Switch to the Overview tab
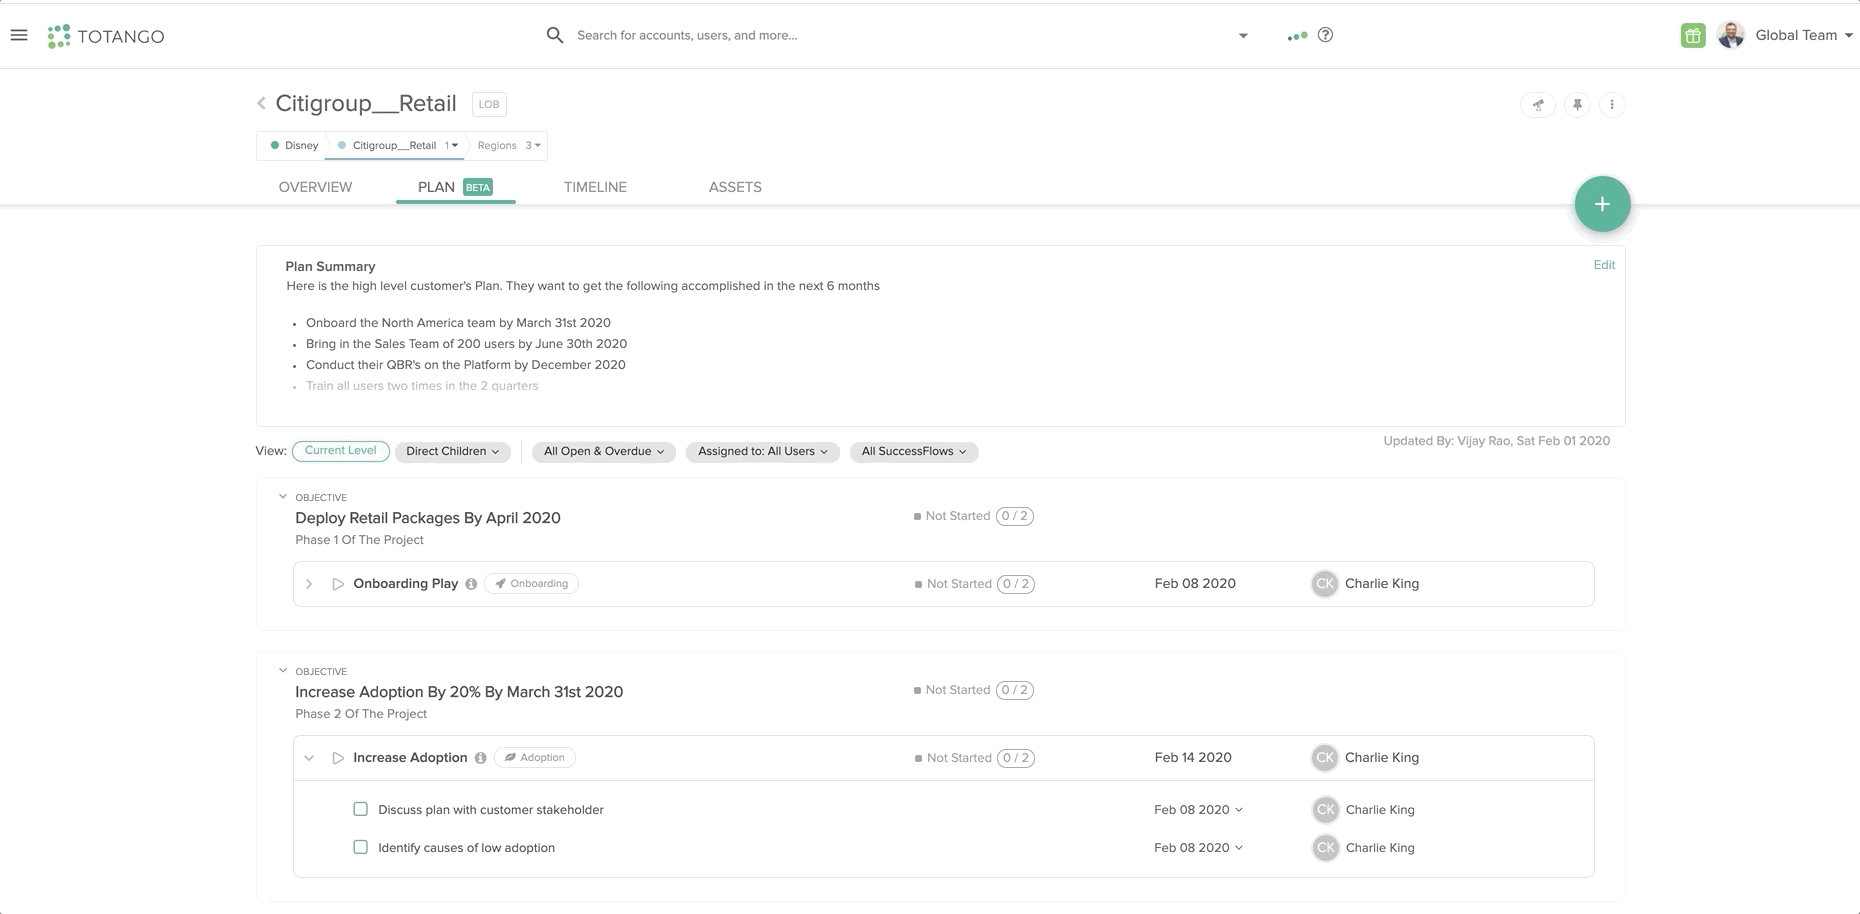Screen dimensions: 1860x914 [x=315, y=187]
